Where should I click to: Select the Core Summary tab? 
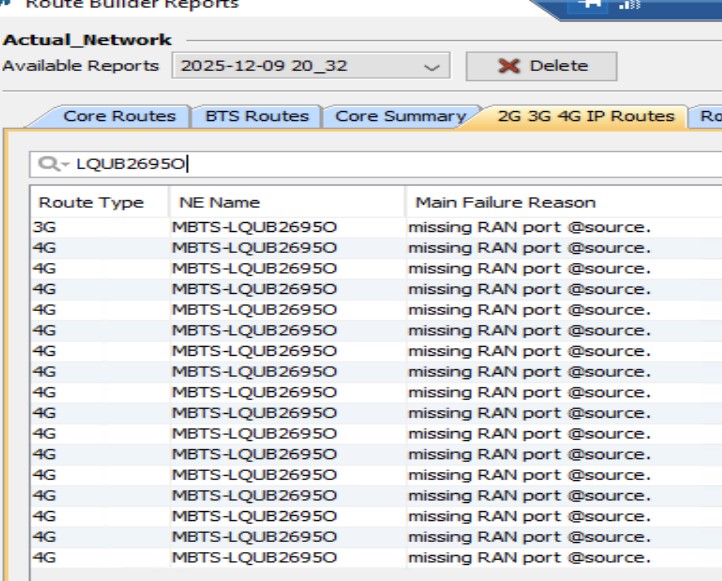(x=400, y=116)
